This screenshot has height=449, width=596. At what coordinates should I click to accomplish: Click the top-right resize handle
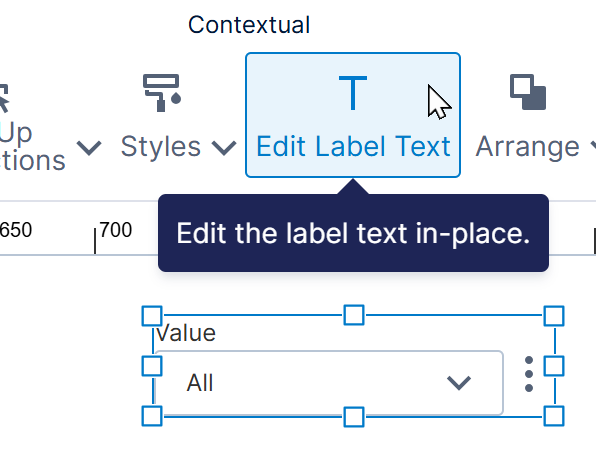pyautogui.click(x=554, y=316)
